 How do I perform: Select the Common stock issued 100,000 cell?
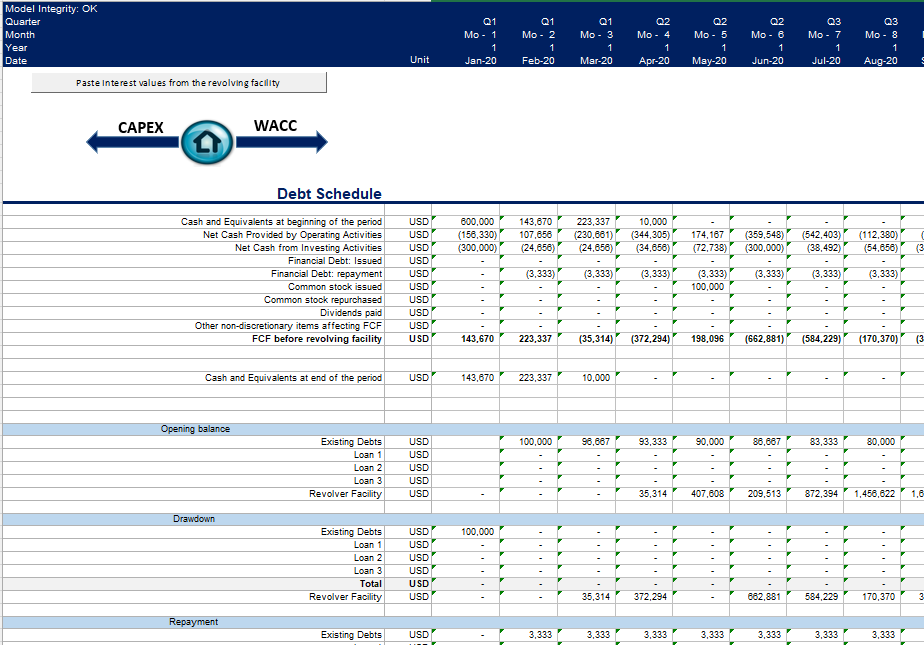708,287
